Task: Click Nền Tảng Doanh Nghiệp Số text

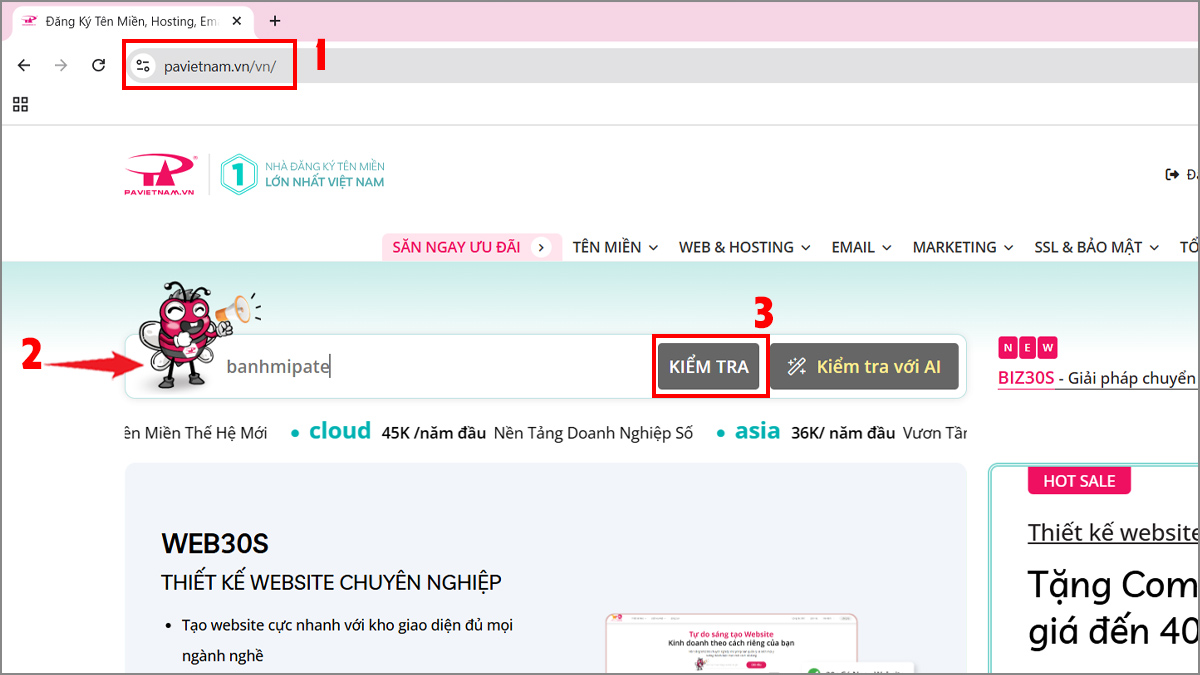Action: click(593, 433)
